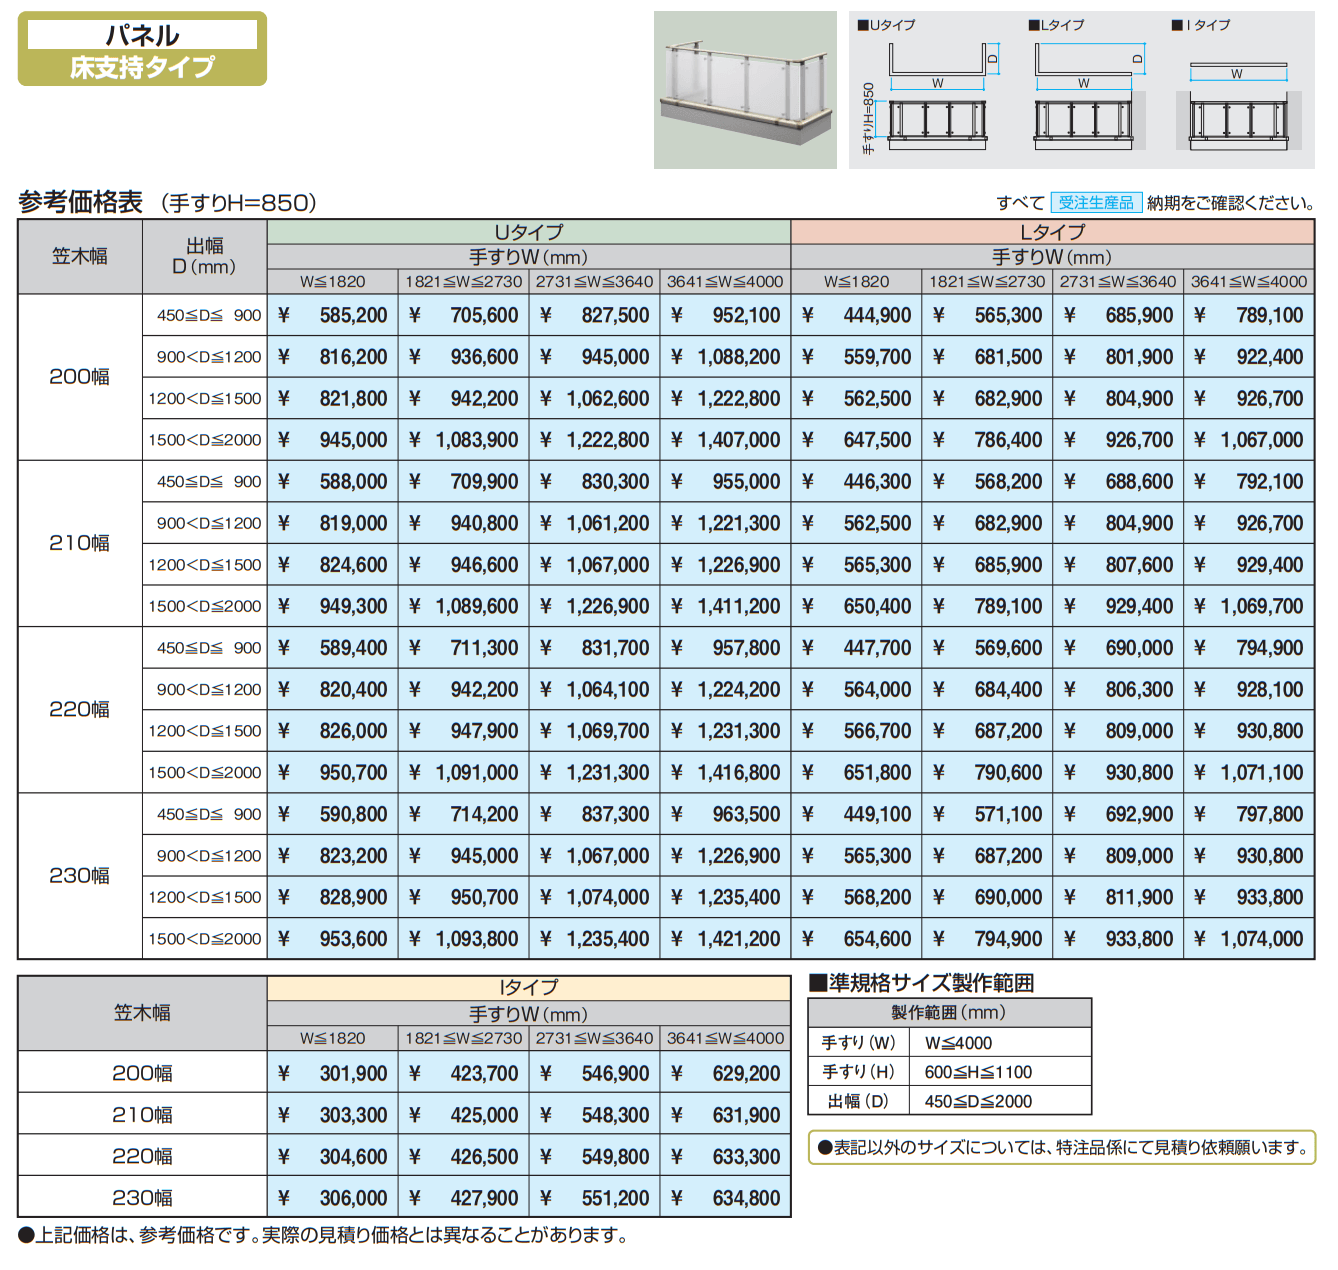Screen dimensions: 1338x1270
Task: Switch to the Iタイプ price table
Action: pyautogui.click(x=527, y=986)
